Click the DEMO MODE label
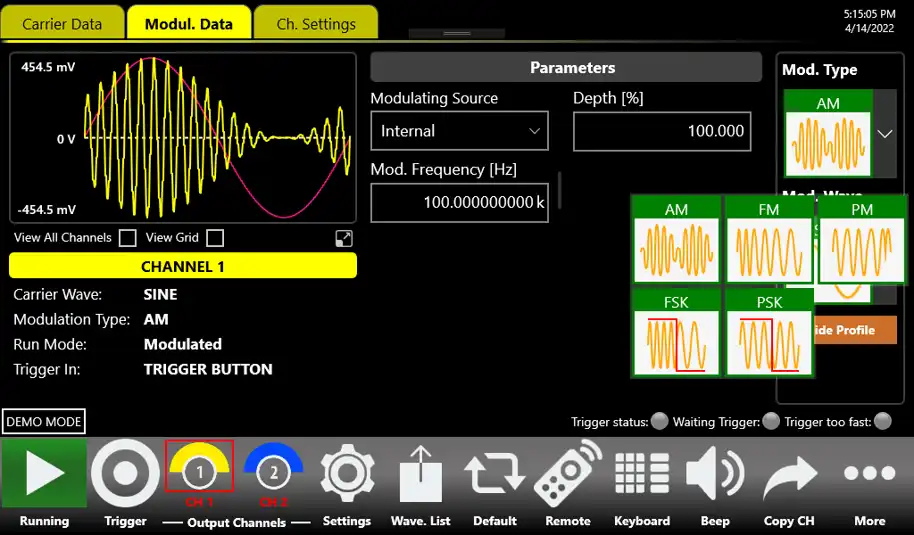The image size is (914, 535). 44,421
